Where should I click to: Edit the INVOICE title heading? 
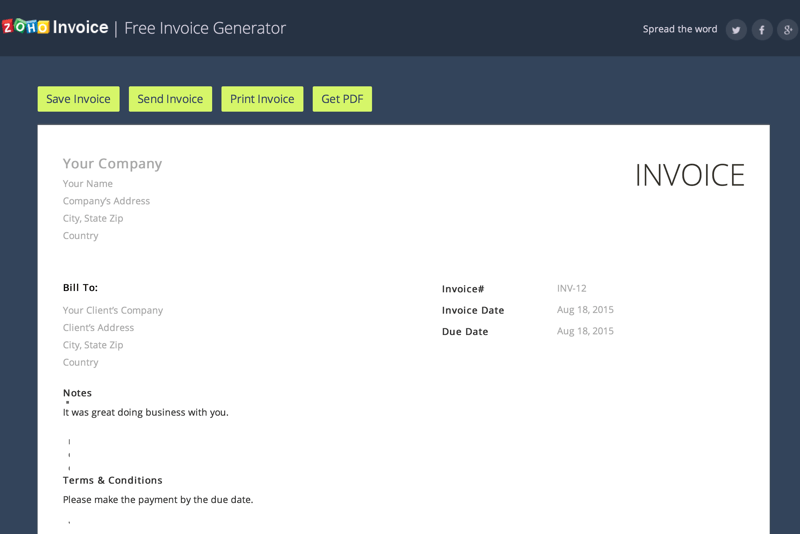pos(690,175)
